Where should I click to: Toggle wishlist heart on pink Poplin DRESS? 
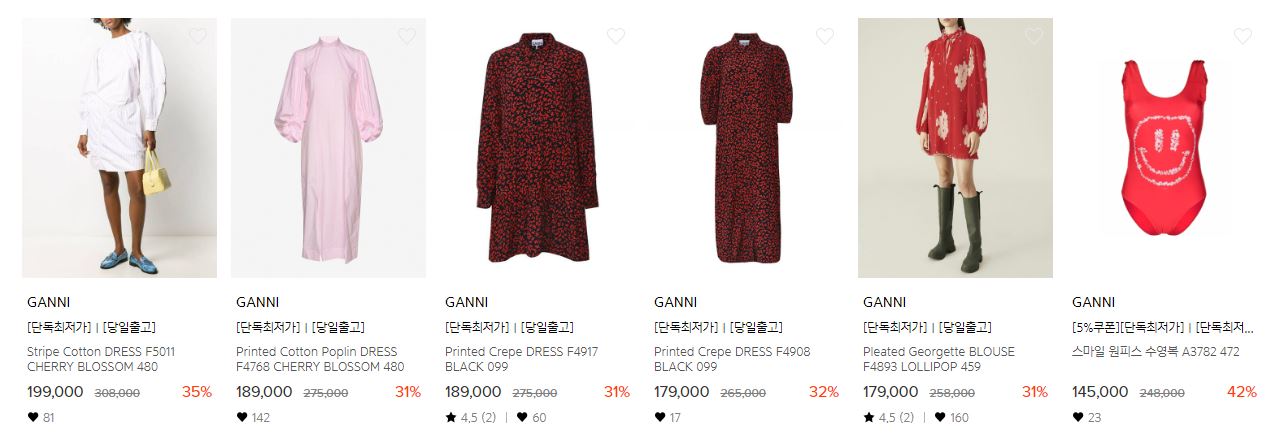(406, 36)
